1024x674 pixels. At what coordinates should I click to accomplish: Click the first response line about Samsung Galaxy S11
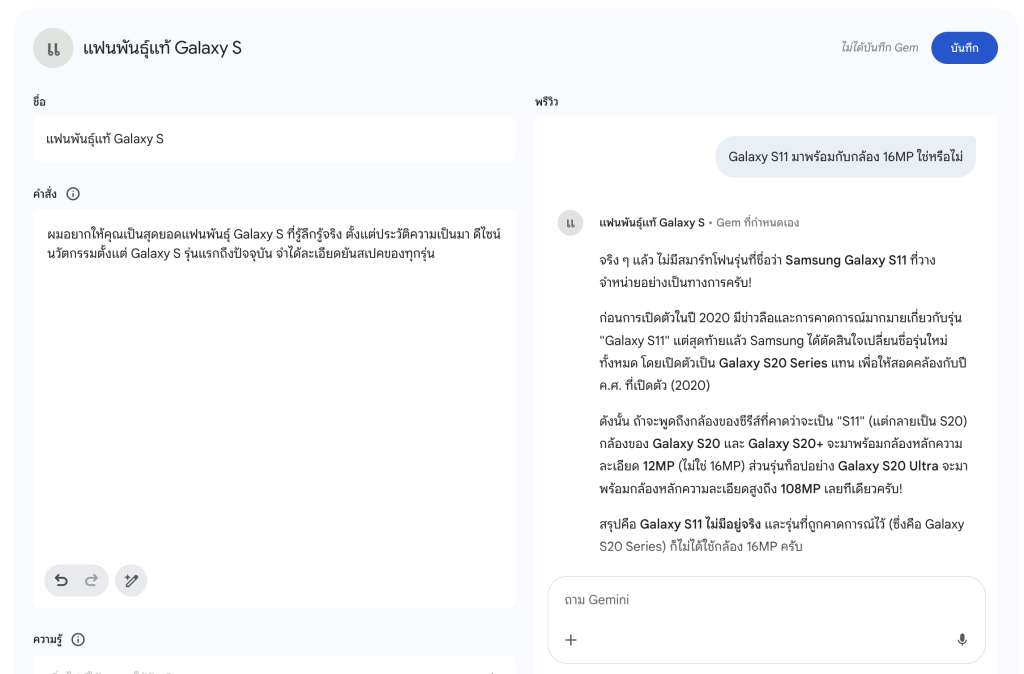tap(767, 271)
